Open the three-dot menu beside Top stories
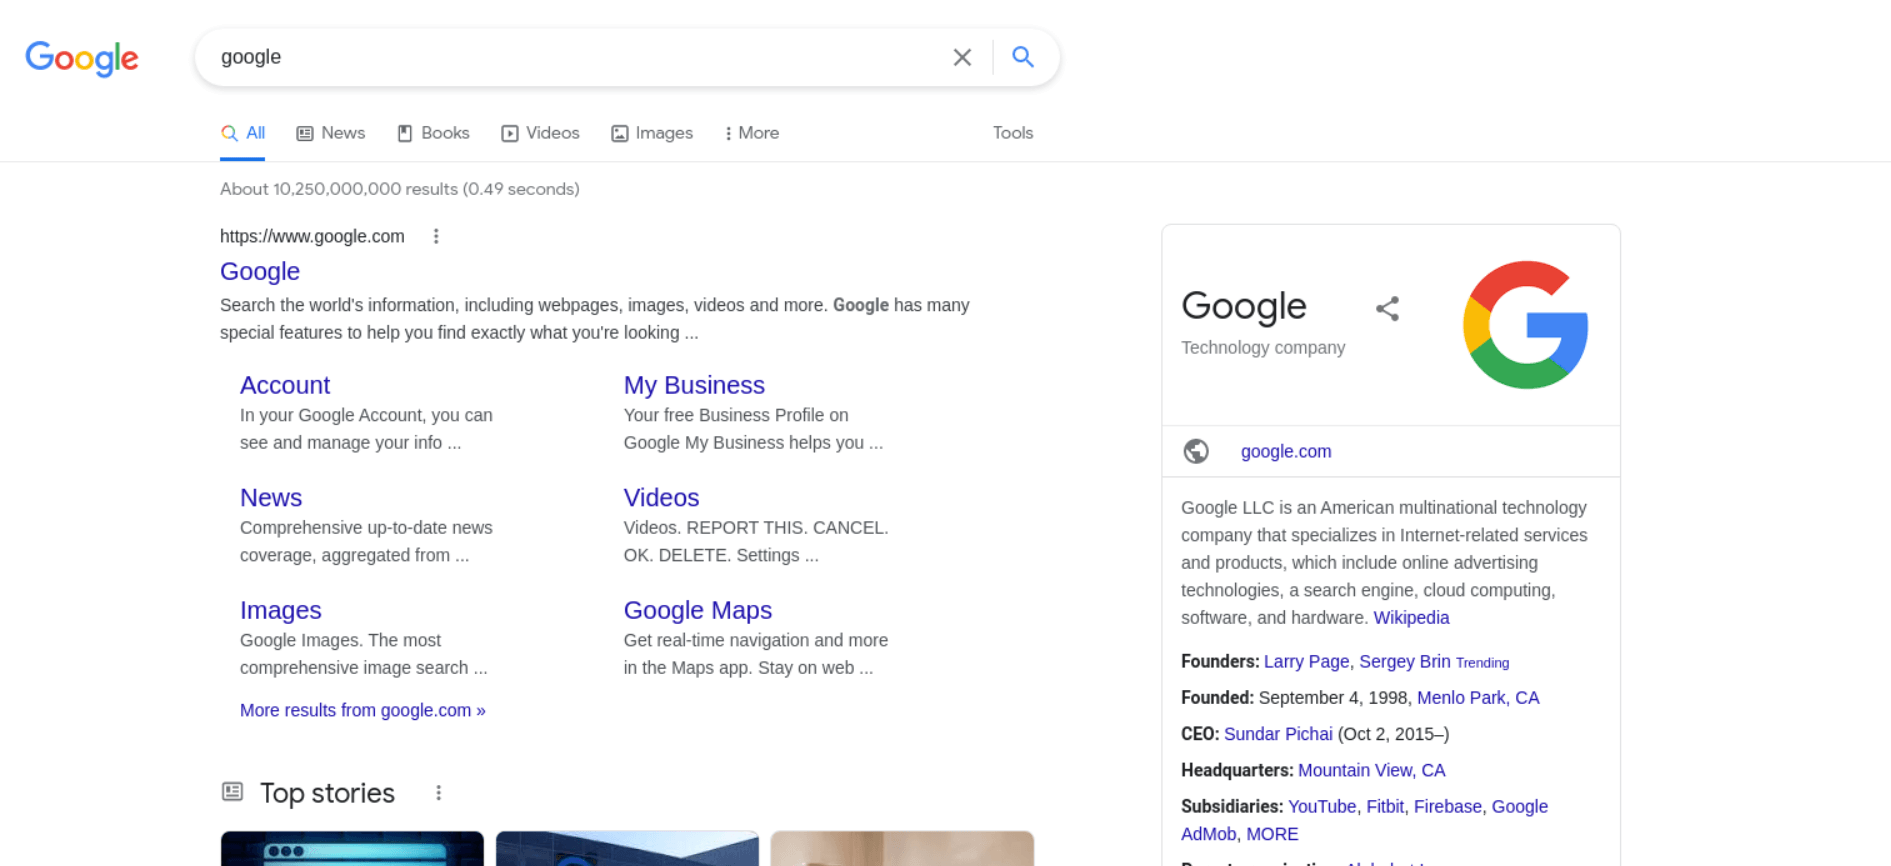Image resolution: width=1891 pixels, height=866 pixels. (x=438, y=793)
